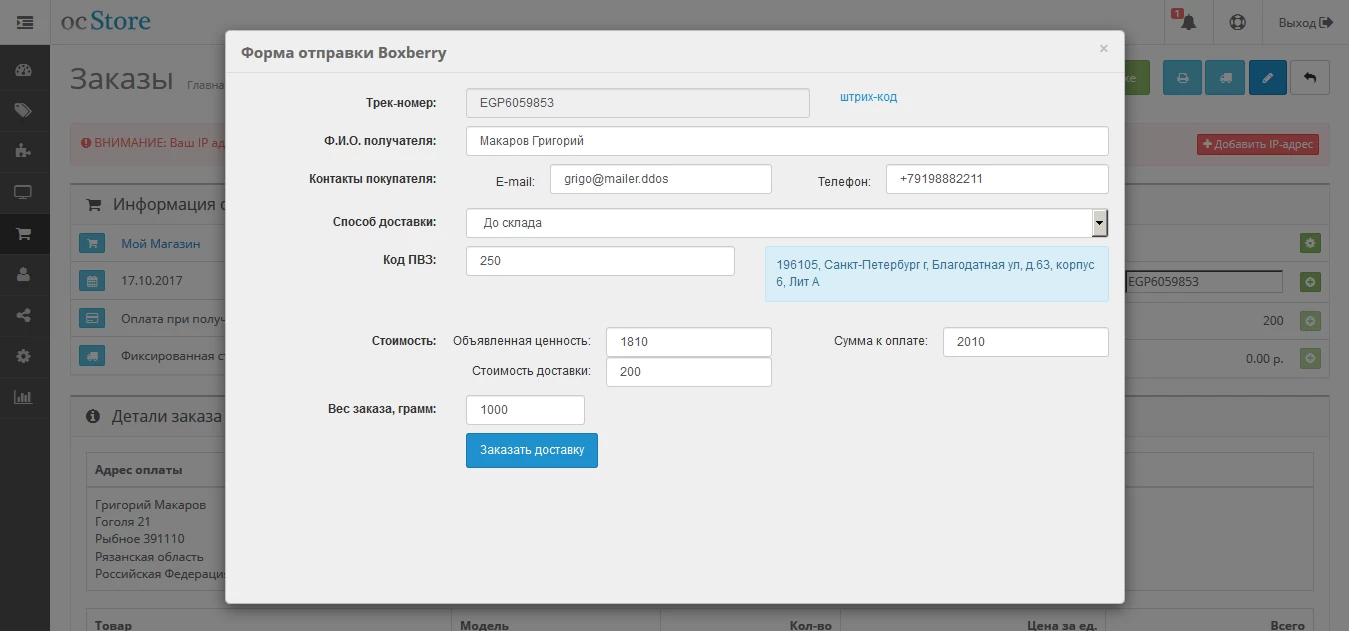Open the marketing share icon in sidebar

(x=24, y=315)
